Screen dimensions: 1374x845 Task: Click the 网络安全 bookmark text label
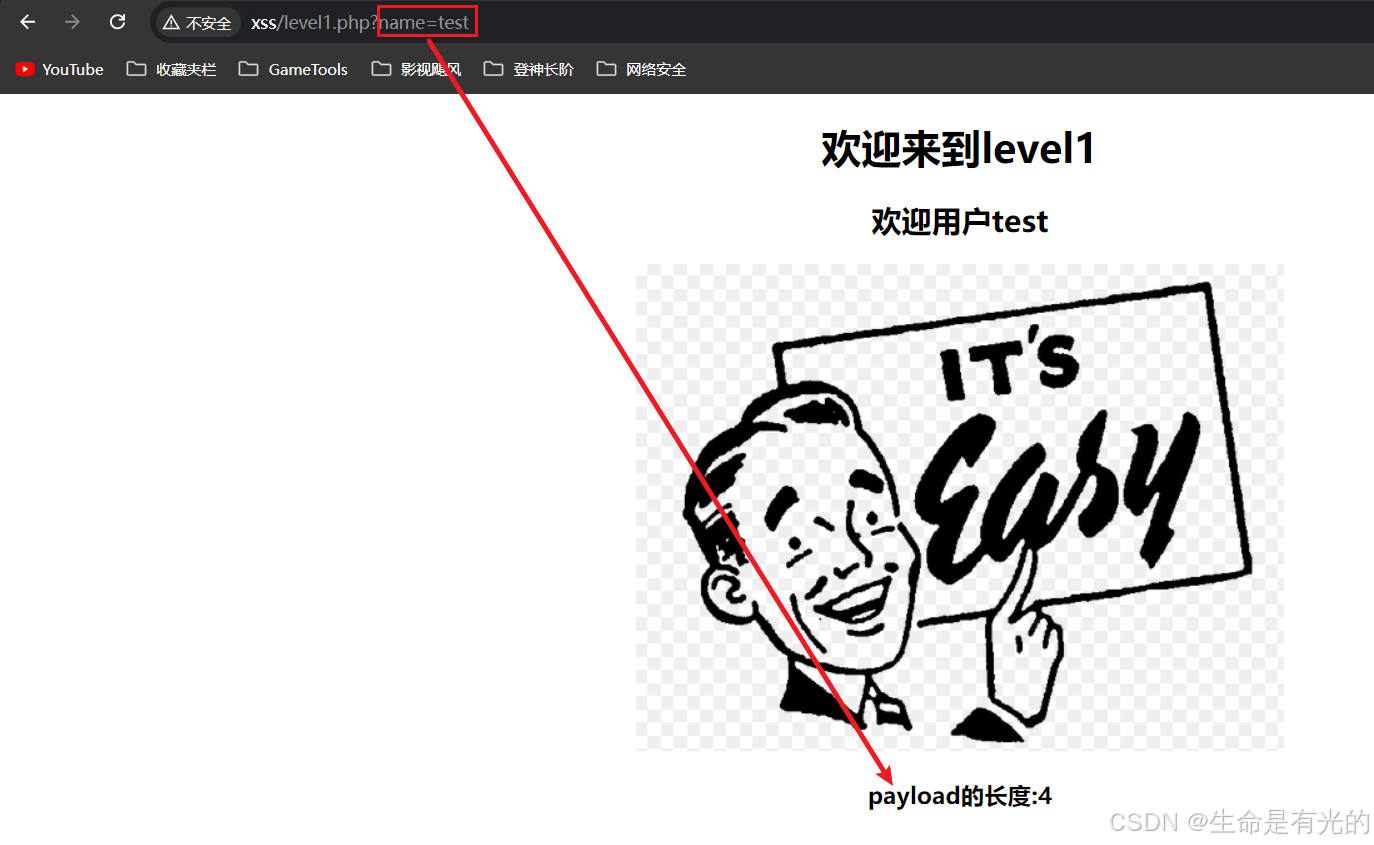coord(656,69)
